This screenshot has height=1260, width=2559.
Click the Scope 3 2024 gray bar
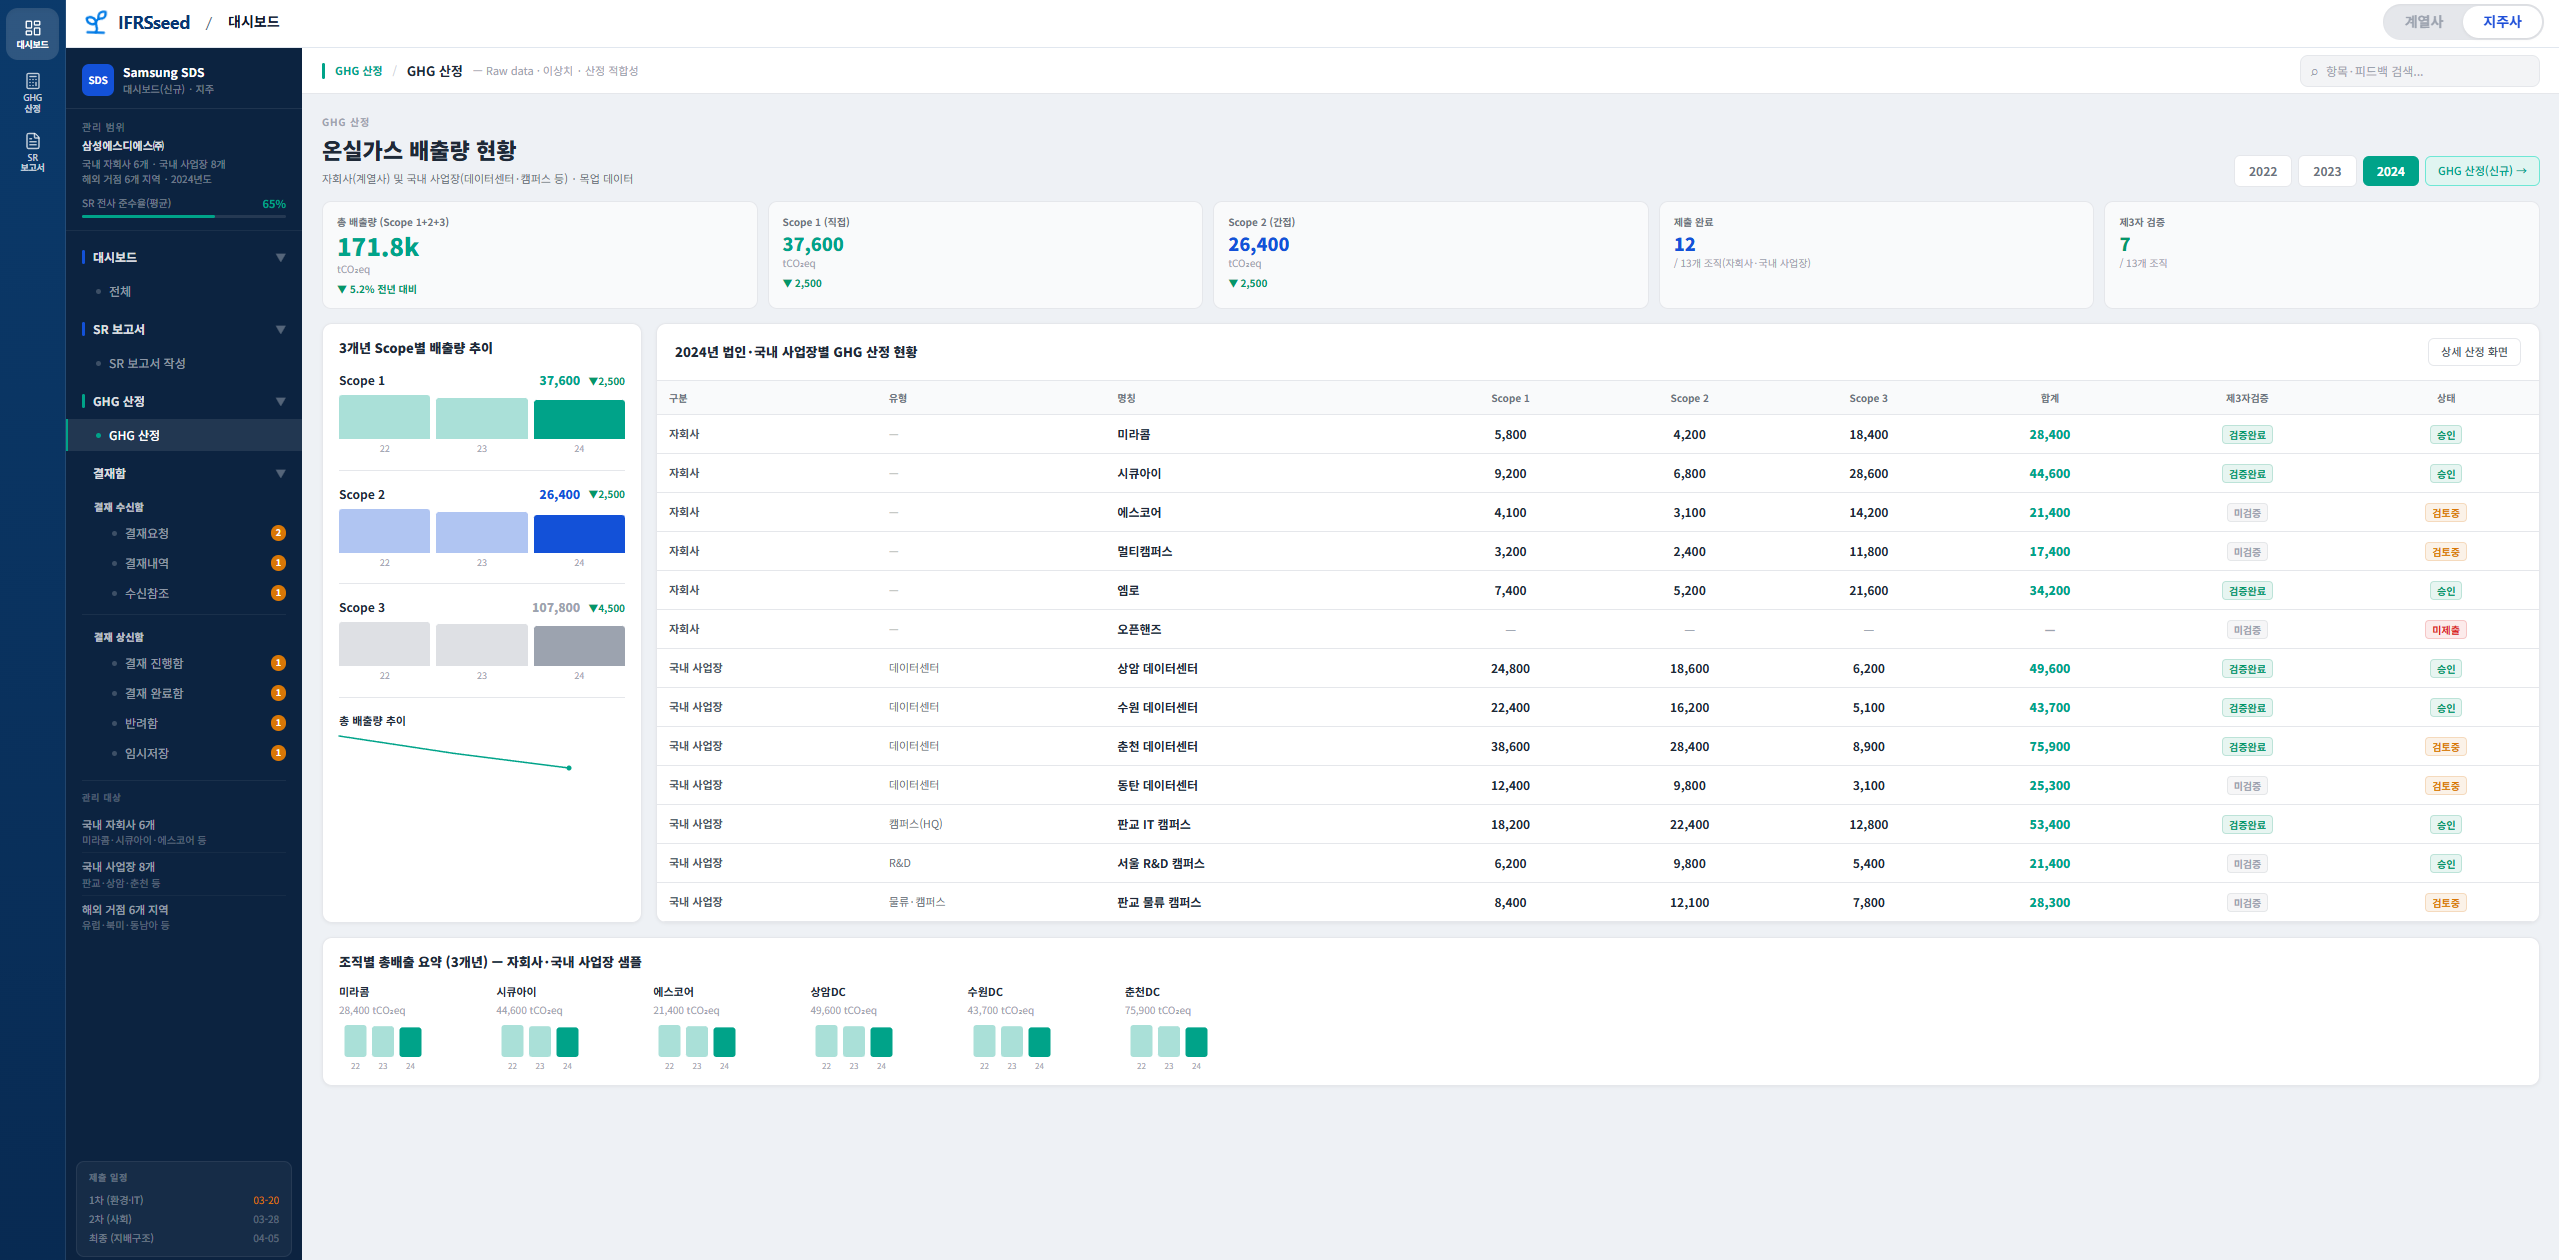click(579, 646)
